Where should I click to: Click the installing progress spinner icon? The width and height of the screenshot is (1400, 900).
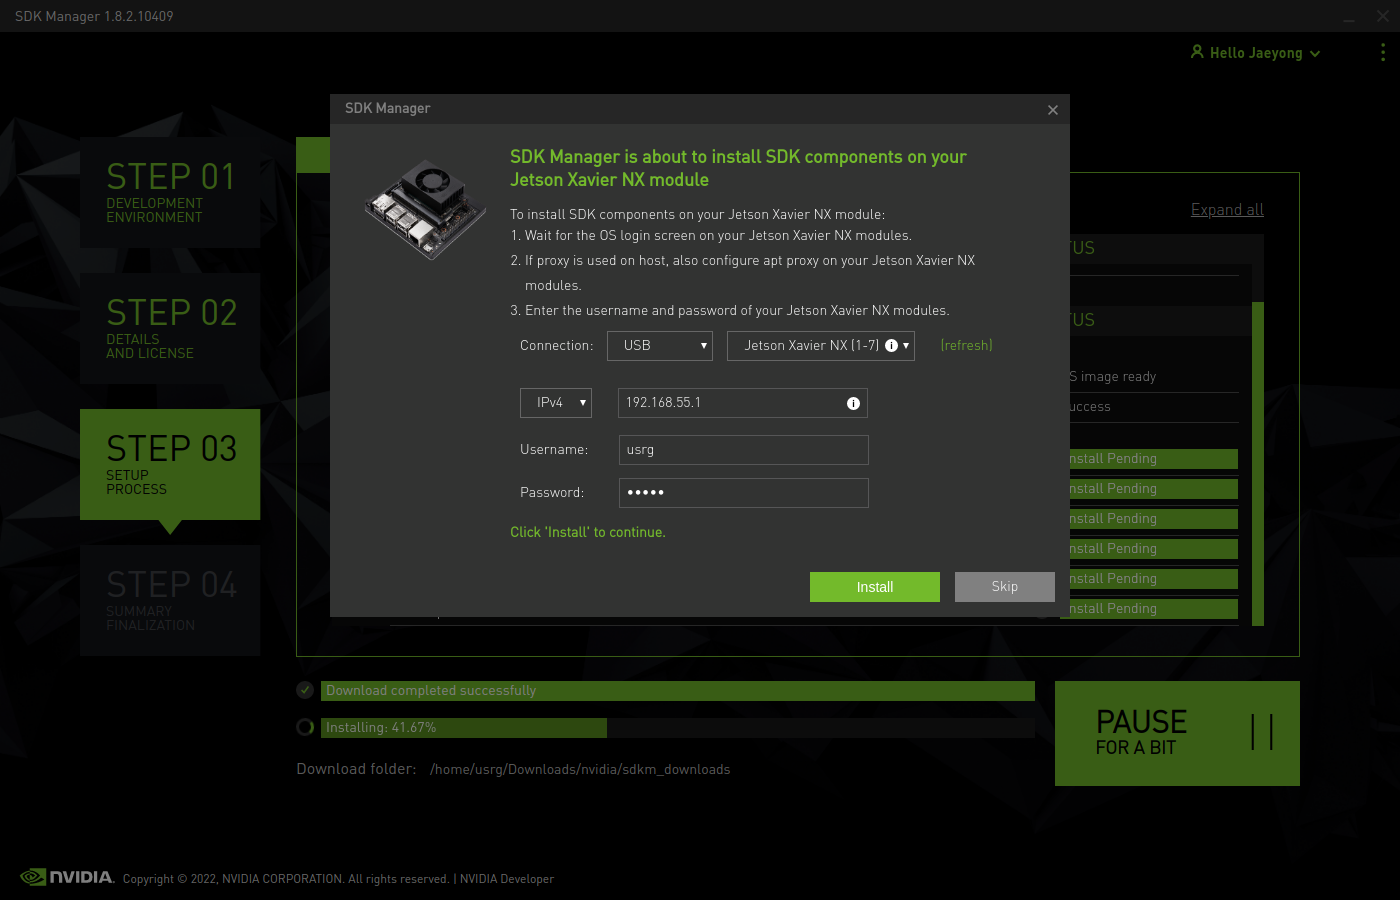tap(305, 727)
